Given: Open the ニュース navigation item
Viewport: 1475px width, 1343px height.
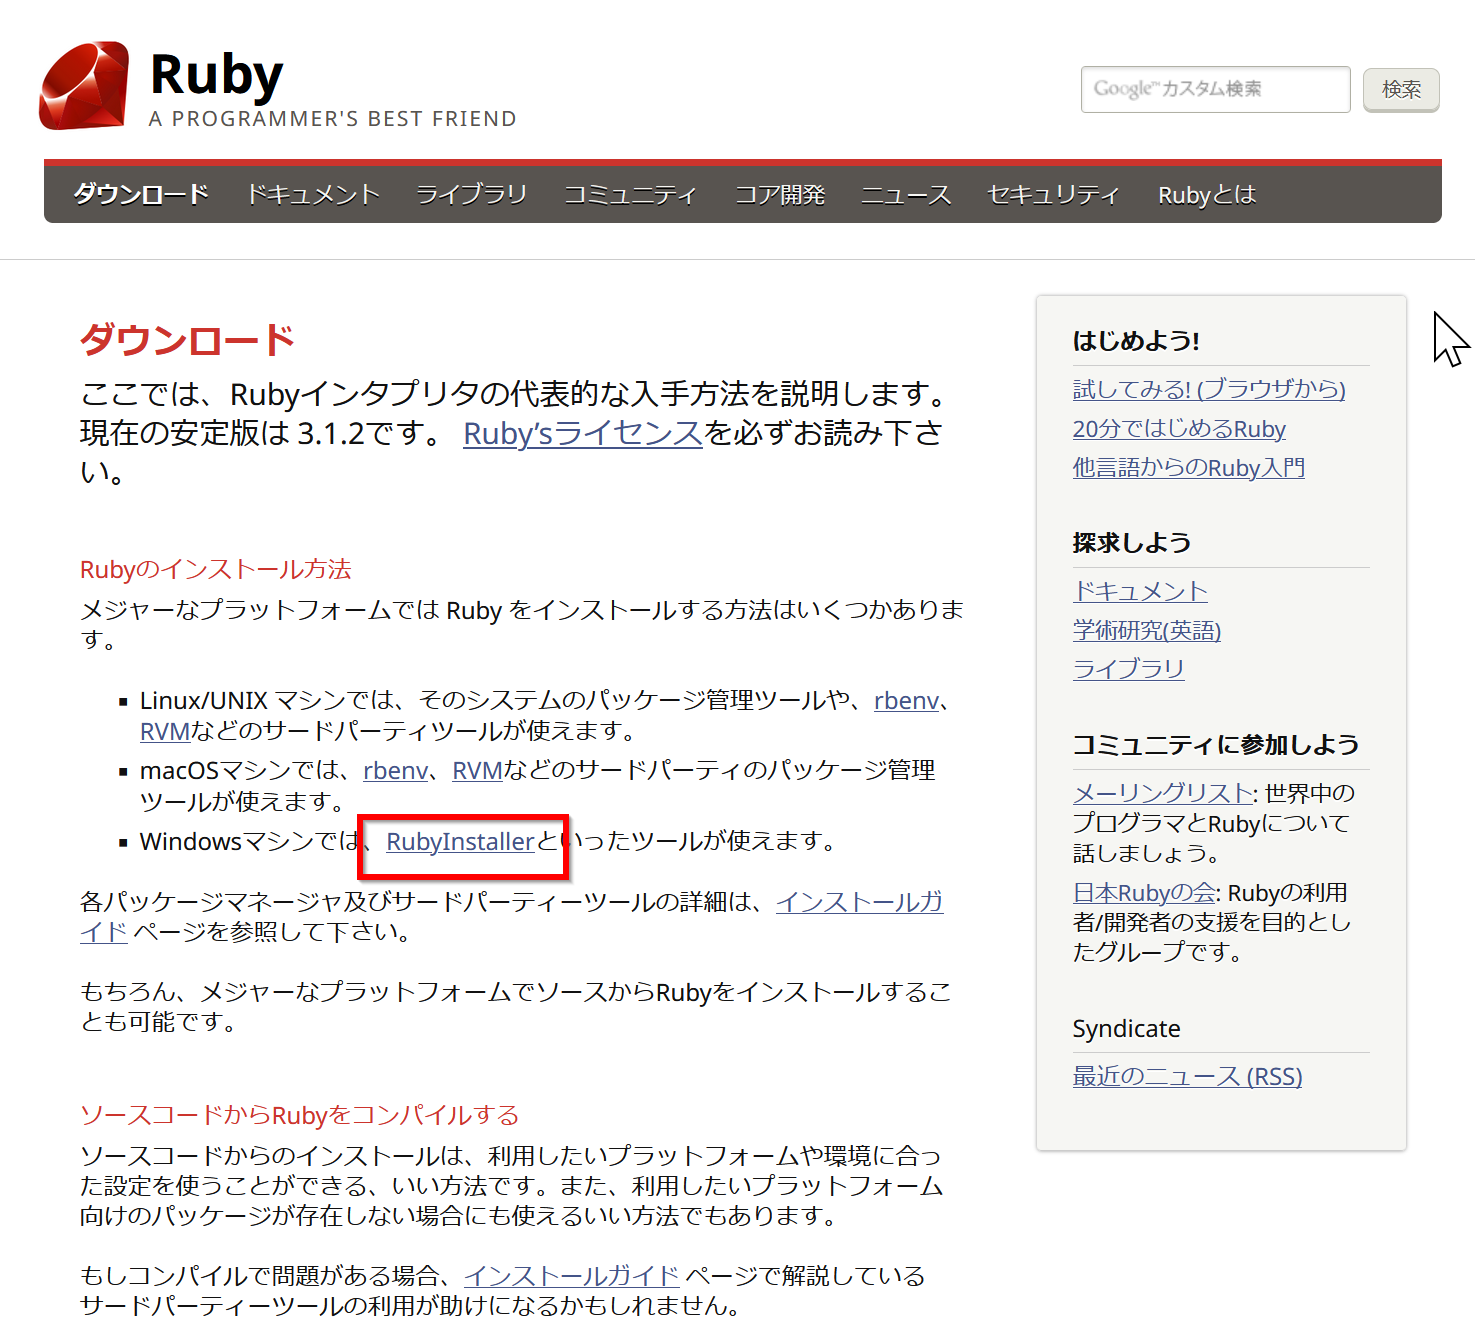Looking at the screenshot, I should pos(906,194).
